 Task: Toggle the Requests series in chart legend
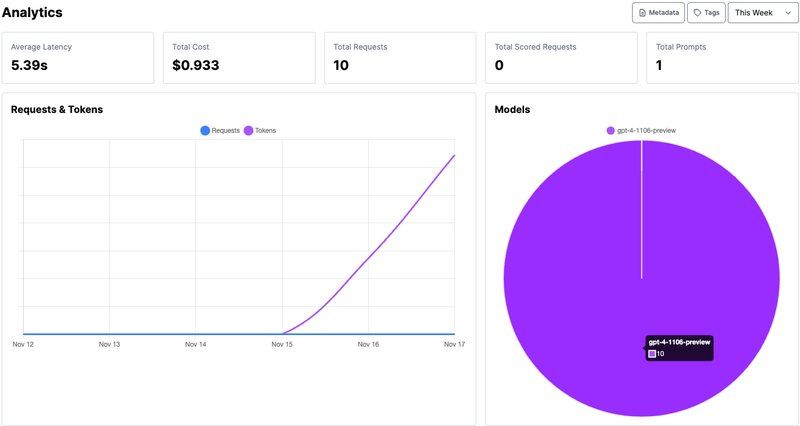click(x=220, y=131)
